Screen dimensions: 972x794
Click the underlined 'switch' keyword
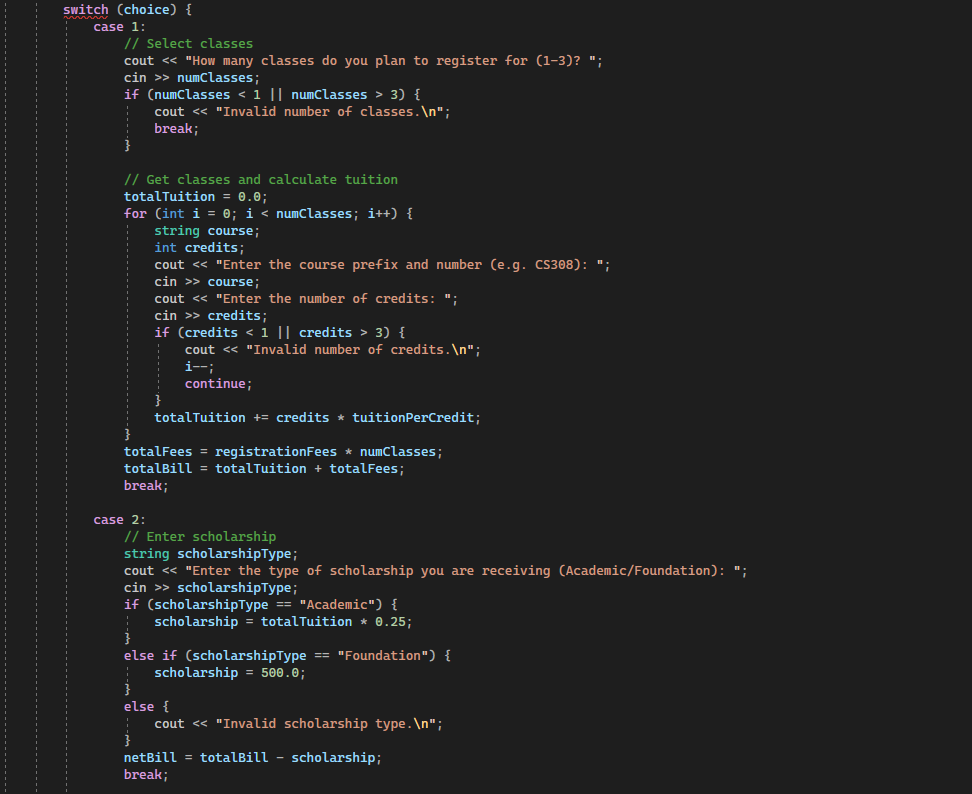[x=84, y=9]
